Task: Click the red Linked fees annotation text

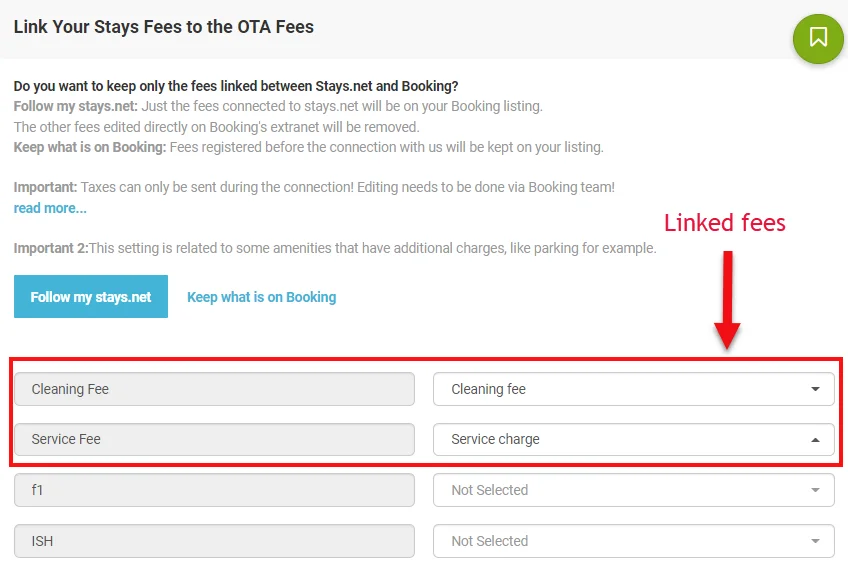Action: 724,222
